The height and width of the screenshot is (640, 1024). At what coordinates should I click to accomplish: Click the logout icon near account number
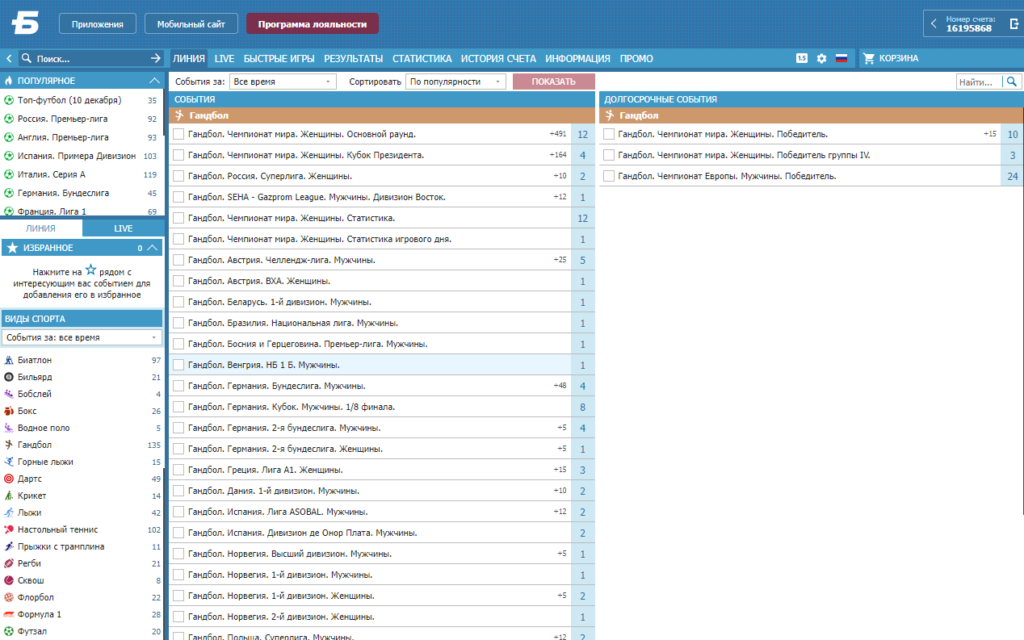(1014, 24)
